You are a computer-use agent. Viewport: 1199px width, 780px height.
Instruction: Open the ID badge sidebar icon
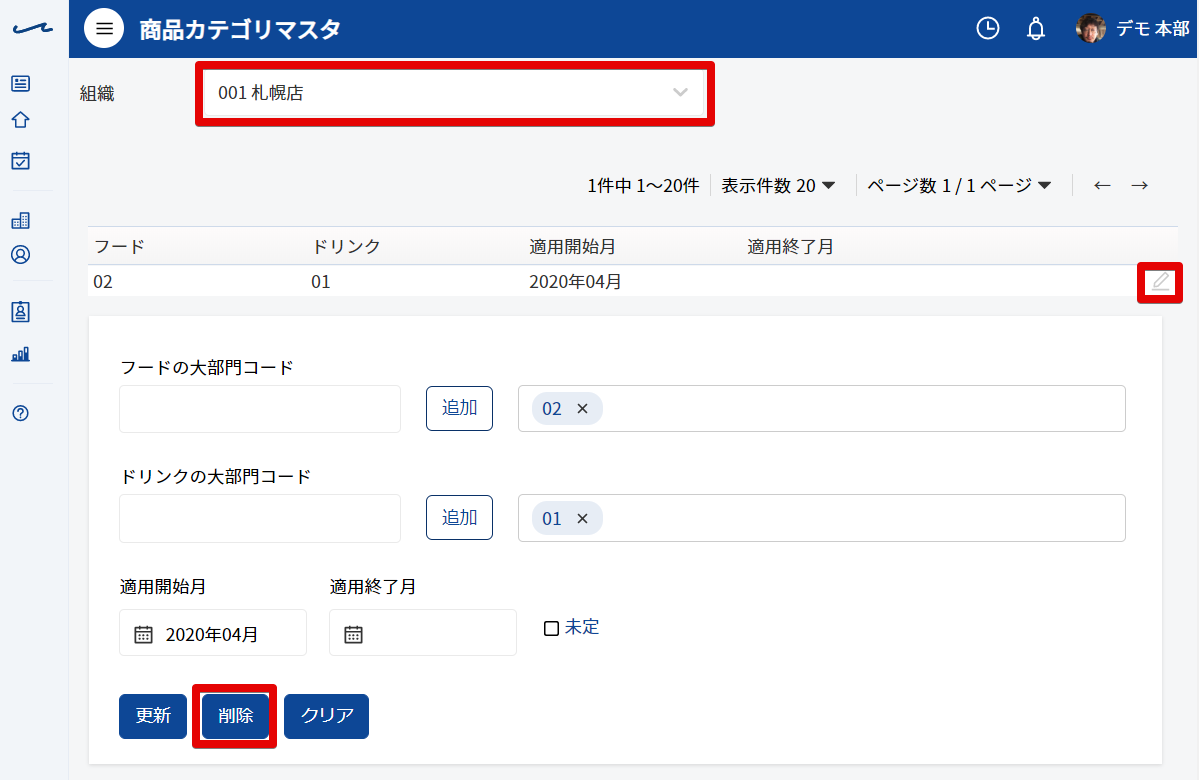point(21,311)
